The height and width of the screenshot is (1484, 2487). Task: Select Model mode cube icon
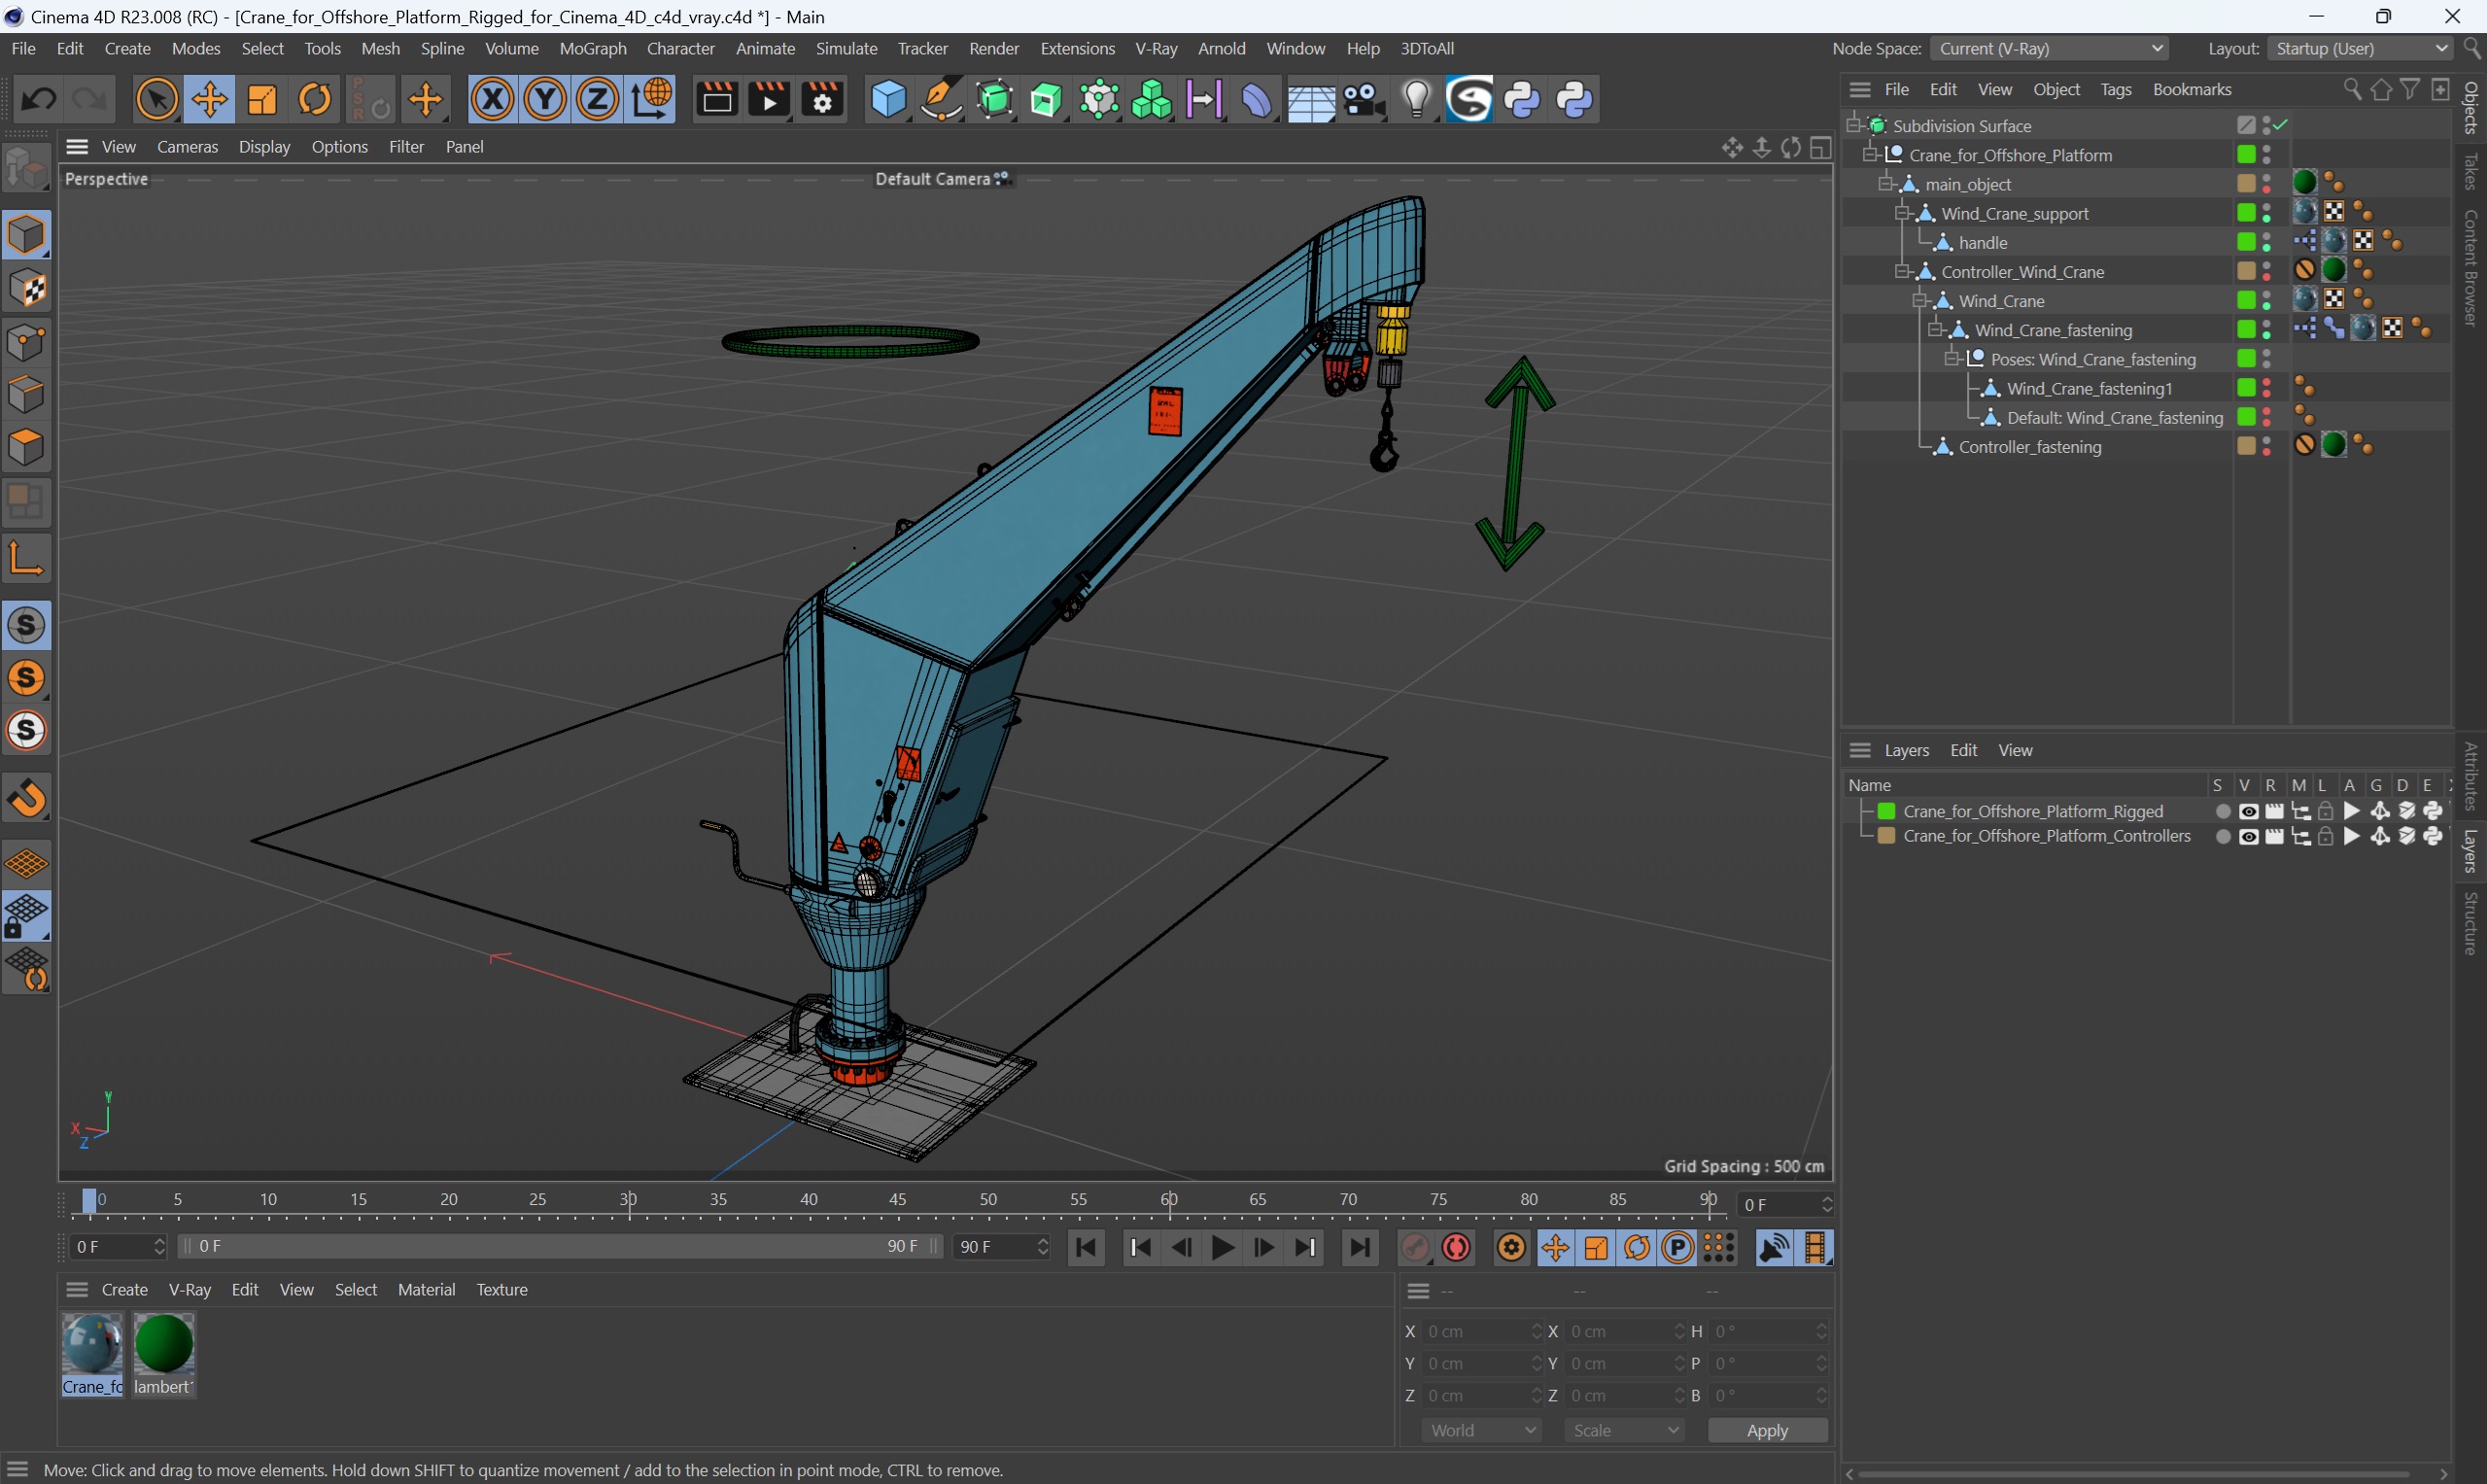26,235
